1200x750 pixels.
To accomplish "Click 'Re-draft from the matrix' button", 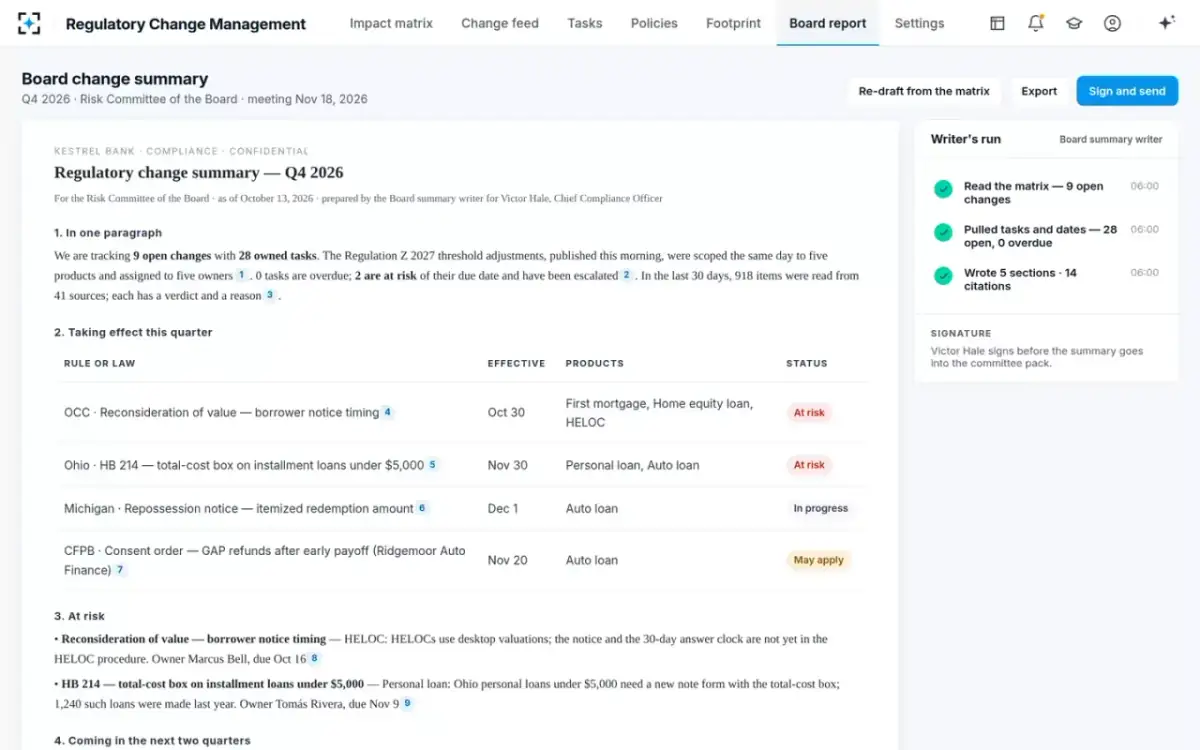I will pyautogui.click(x=924, y=91).
